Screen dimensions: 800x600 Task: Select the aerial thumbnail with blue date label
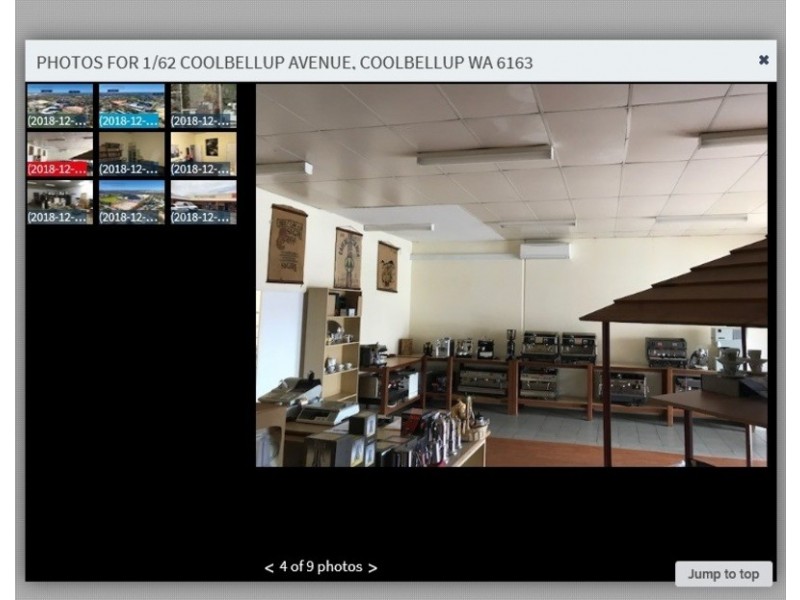coord(131,106)
